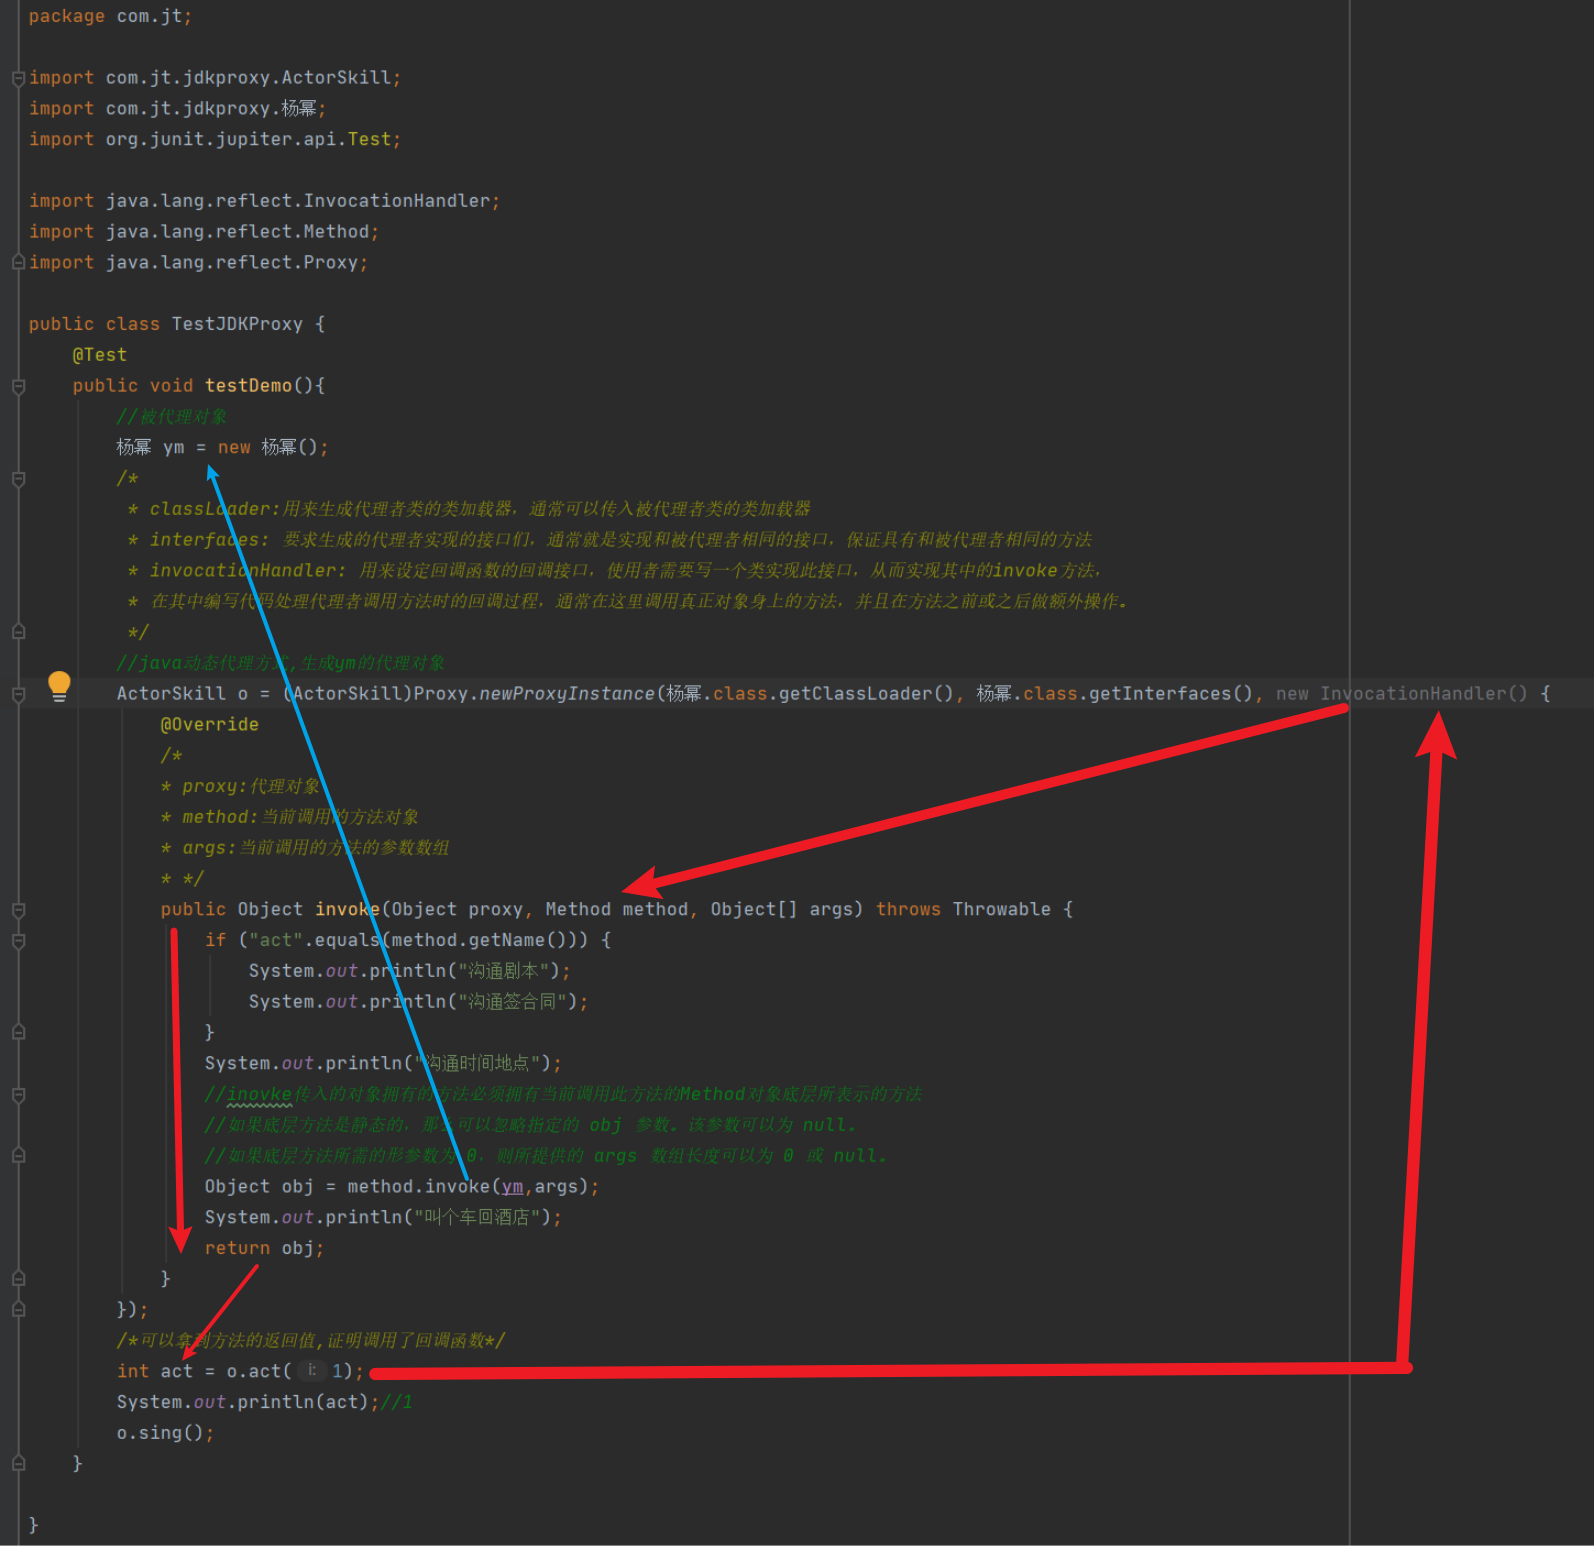Screen dimensions: 1594x1546
Task: Click the //被代理对象 comment
Action: (172, 417)
